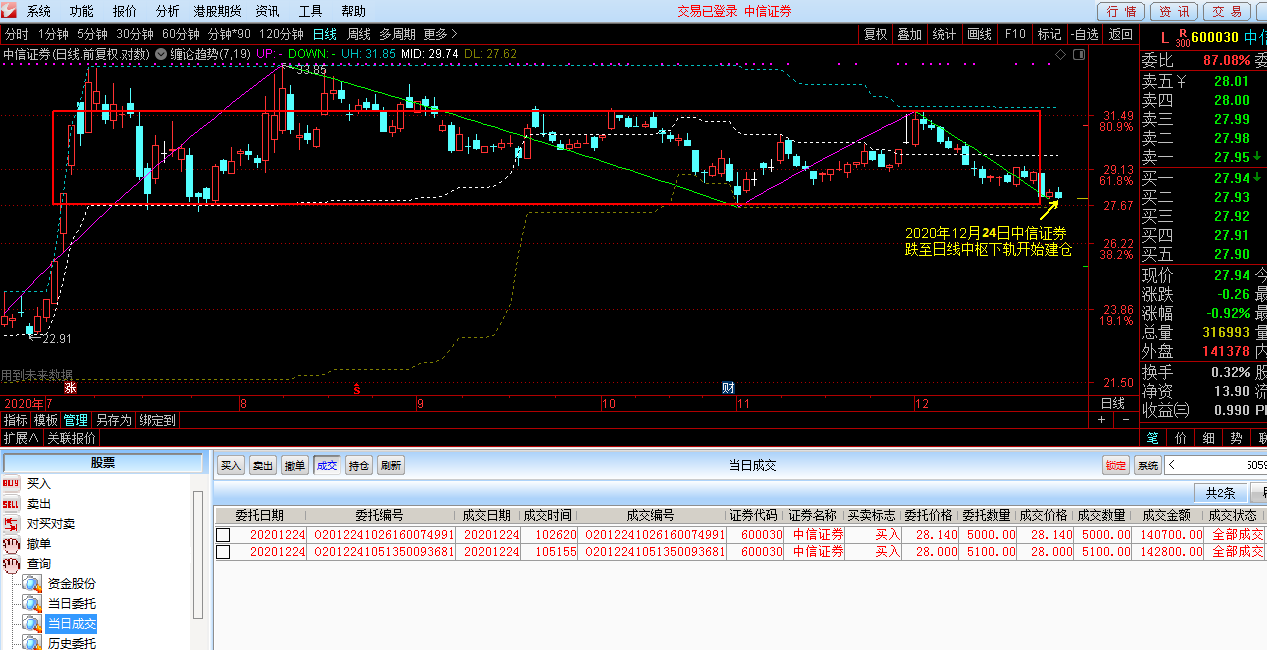Viewport: 1267px width, 650px height.
Task: Click the 交易 button at top right
Action: [1225, 12]
